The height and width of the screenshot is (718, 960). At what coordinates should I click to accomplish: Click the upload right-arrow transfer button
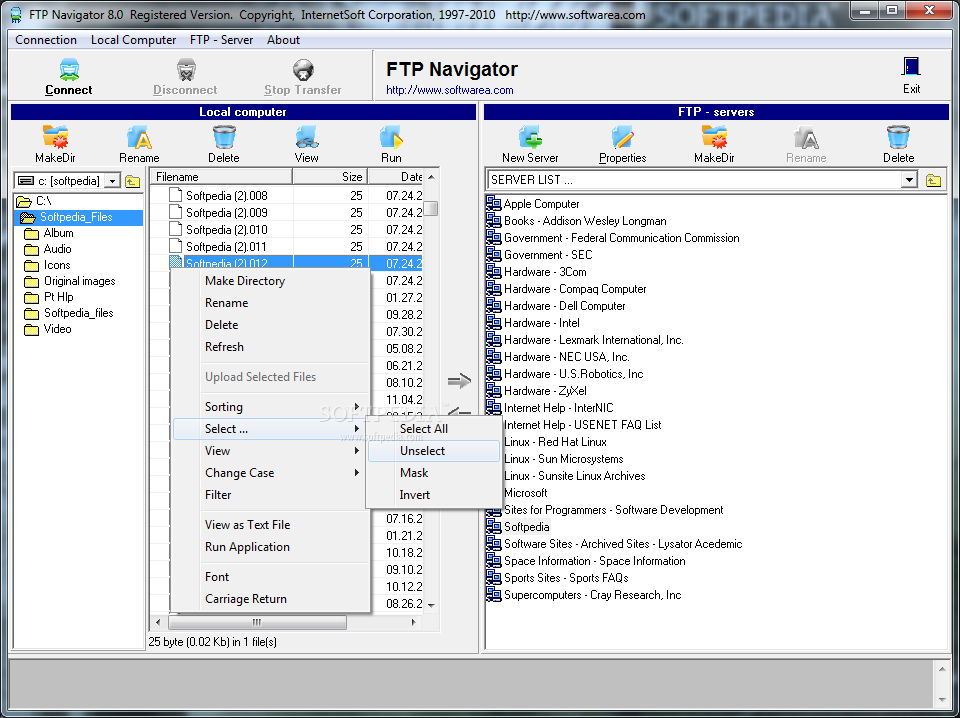point(459,381)
